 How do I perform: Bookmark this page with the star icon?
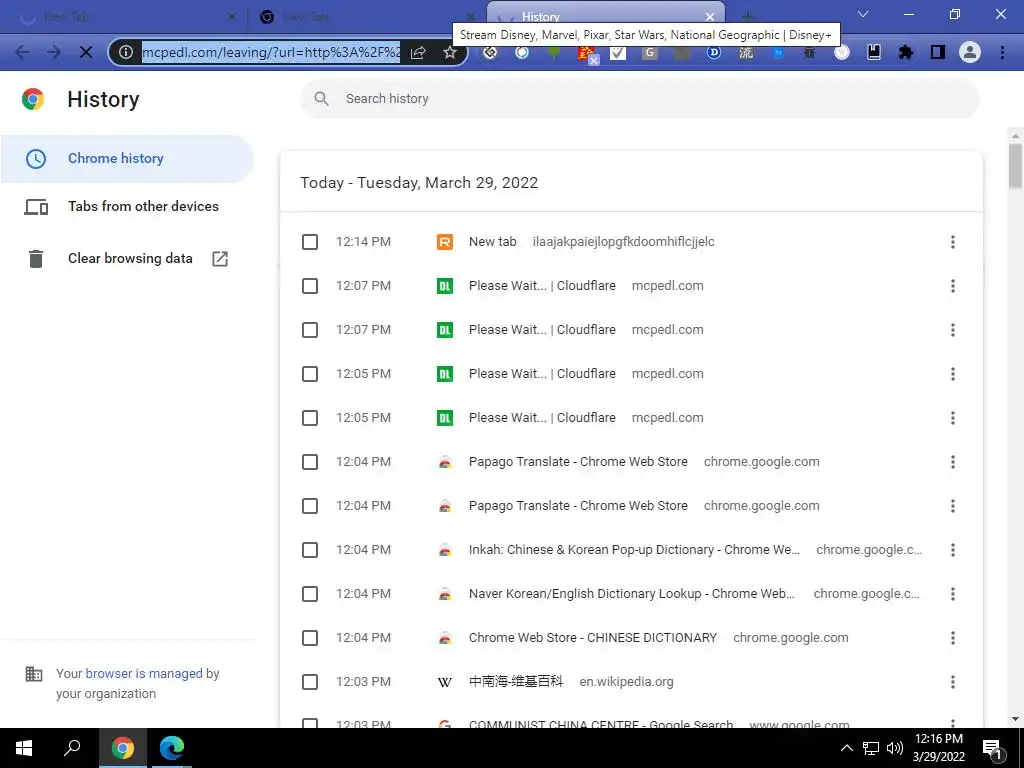coord(449,52)
